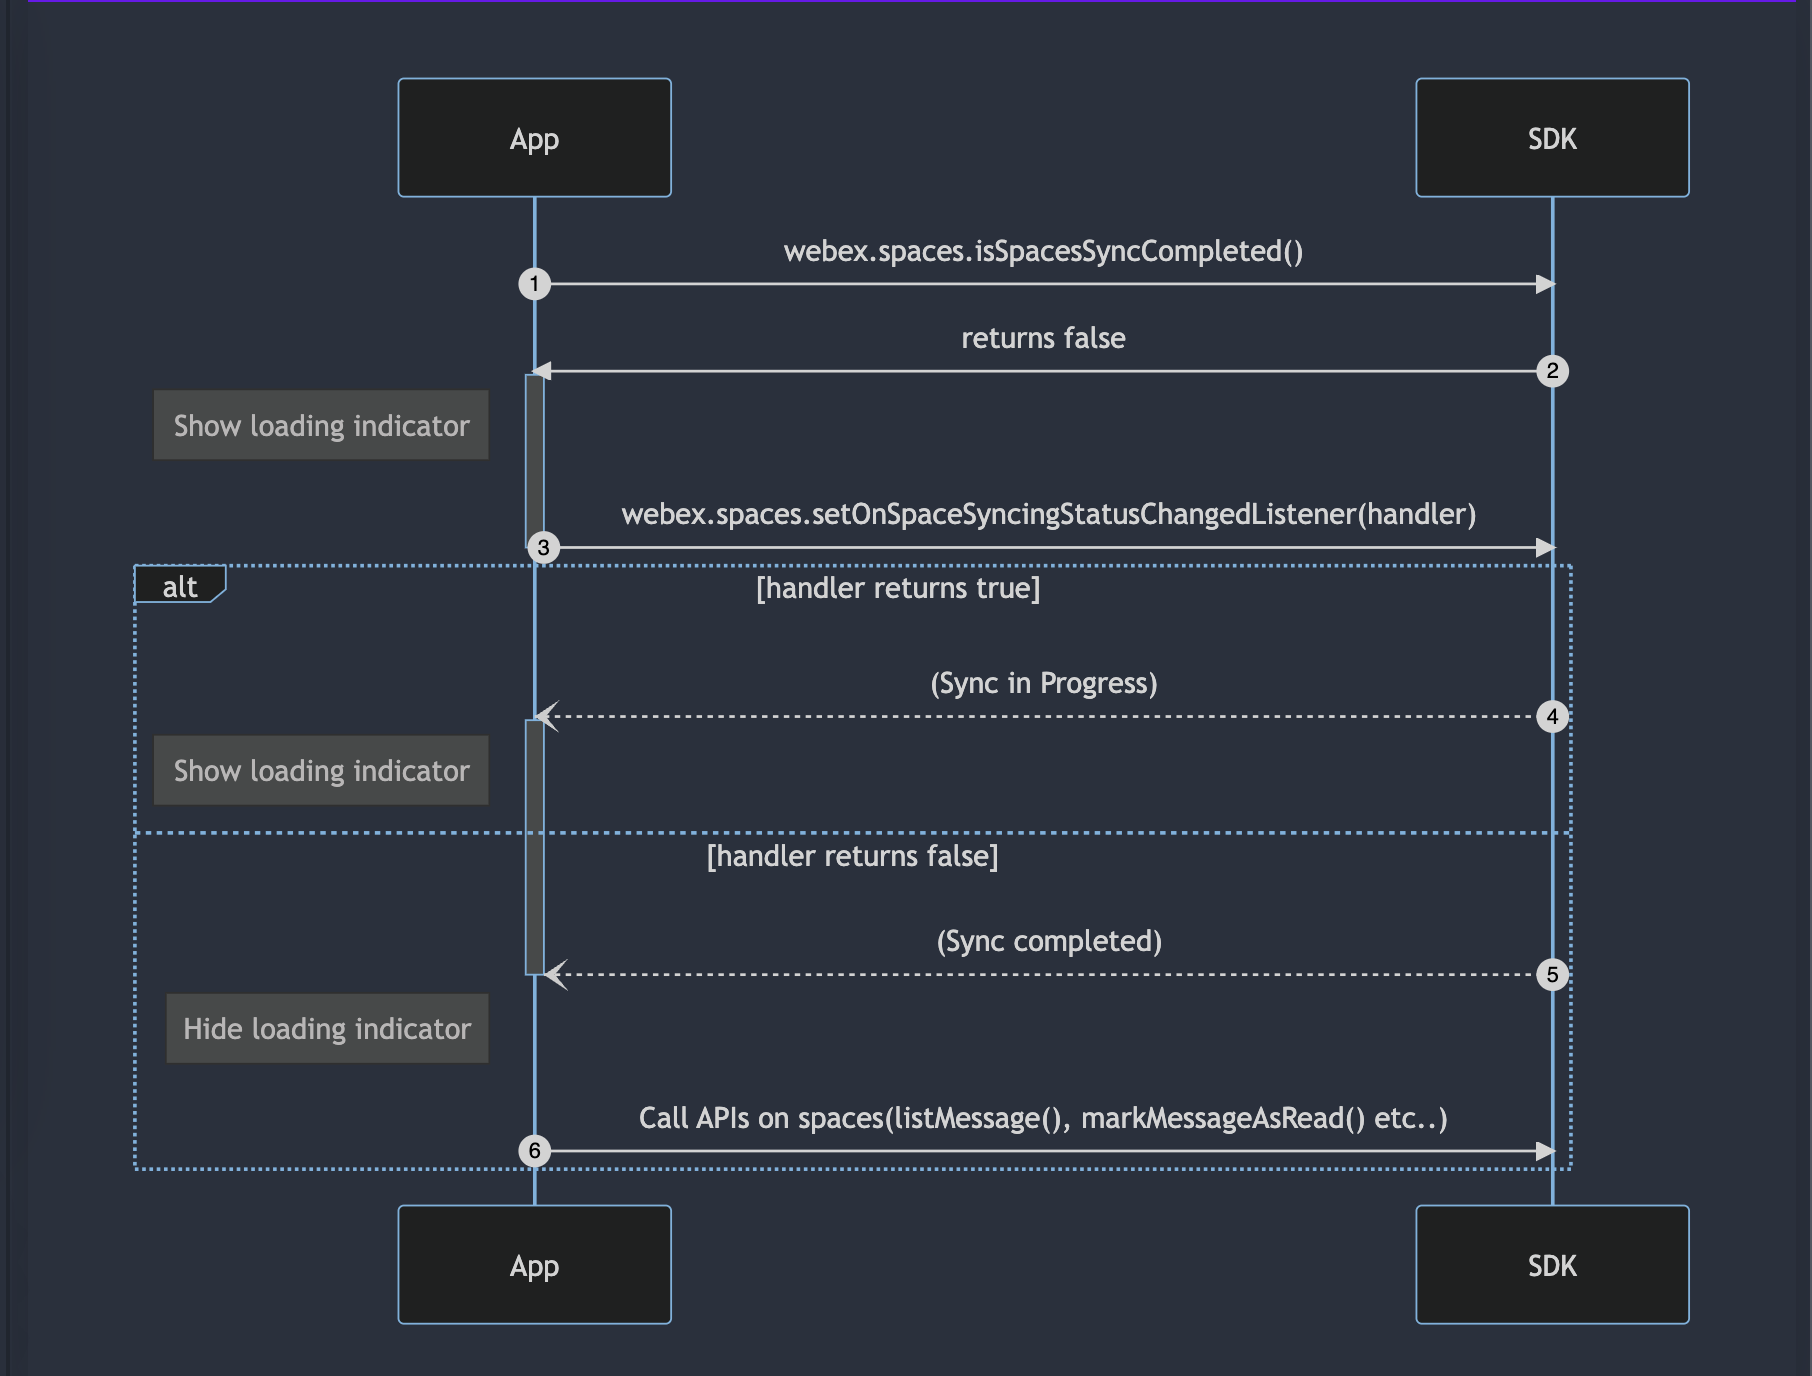The width and height of the screenshot is (1812, 1376).
Task: Select the text webex.spaces.isSpacesSyncCompleted()
Action: 1043,251
